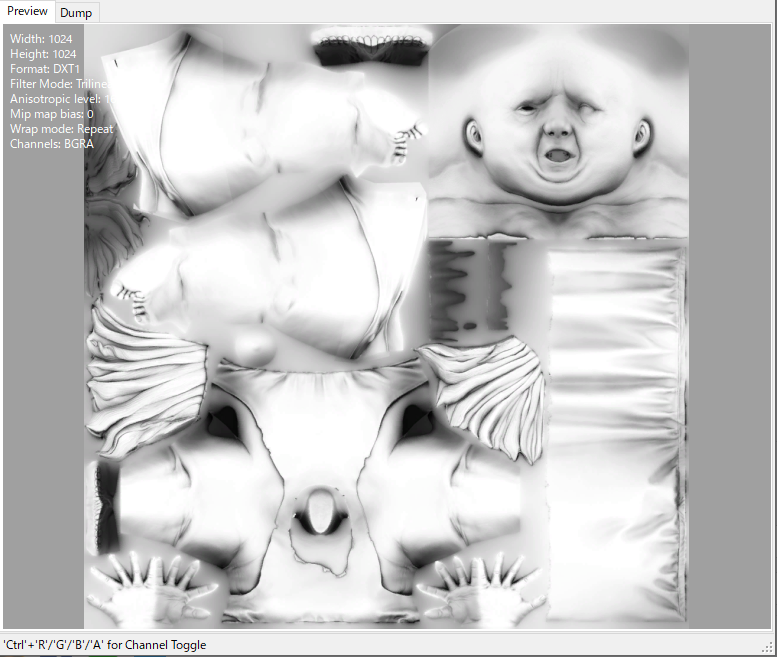Image resolution: width=778 pixels, height=657 pixels.
Task: Switch to the Dump tab
Action: pos(76,12)
